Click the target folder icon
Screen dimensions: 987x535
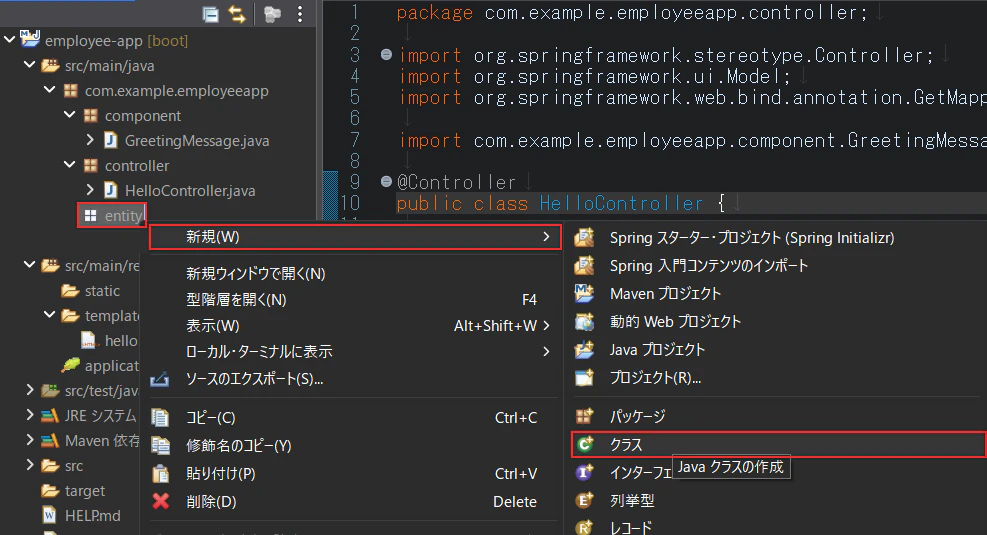[x=50, y=490]
